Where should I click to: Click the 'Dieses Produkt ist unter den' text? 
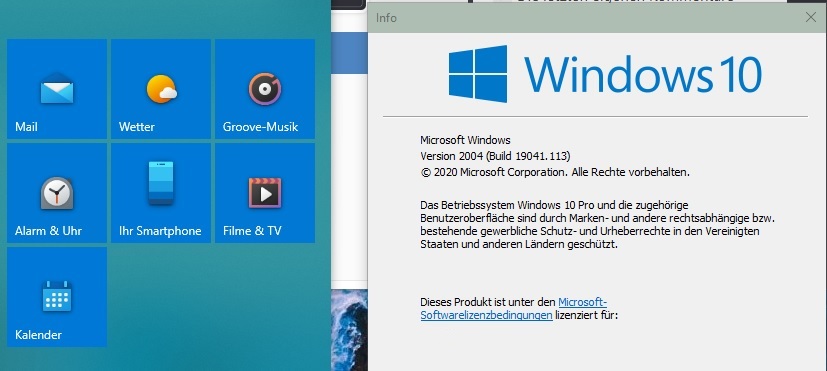488,302
